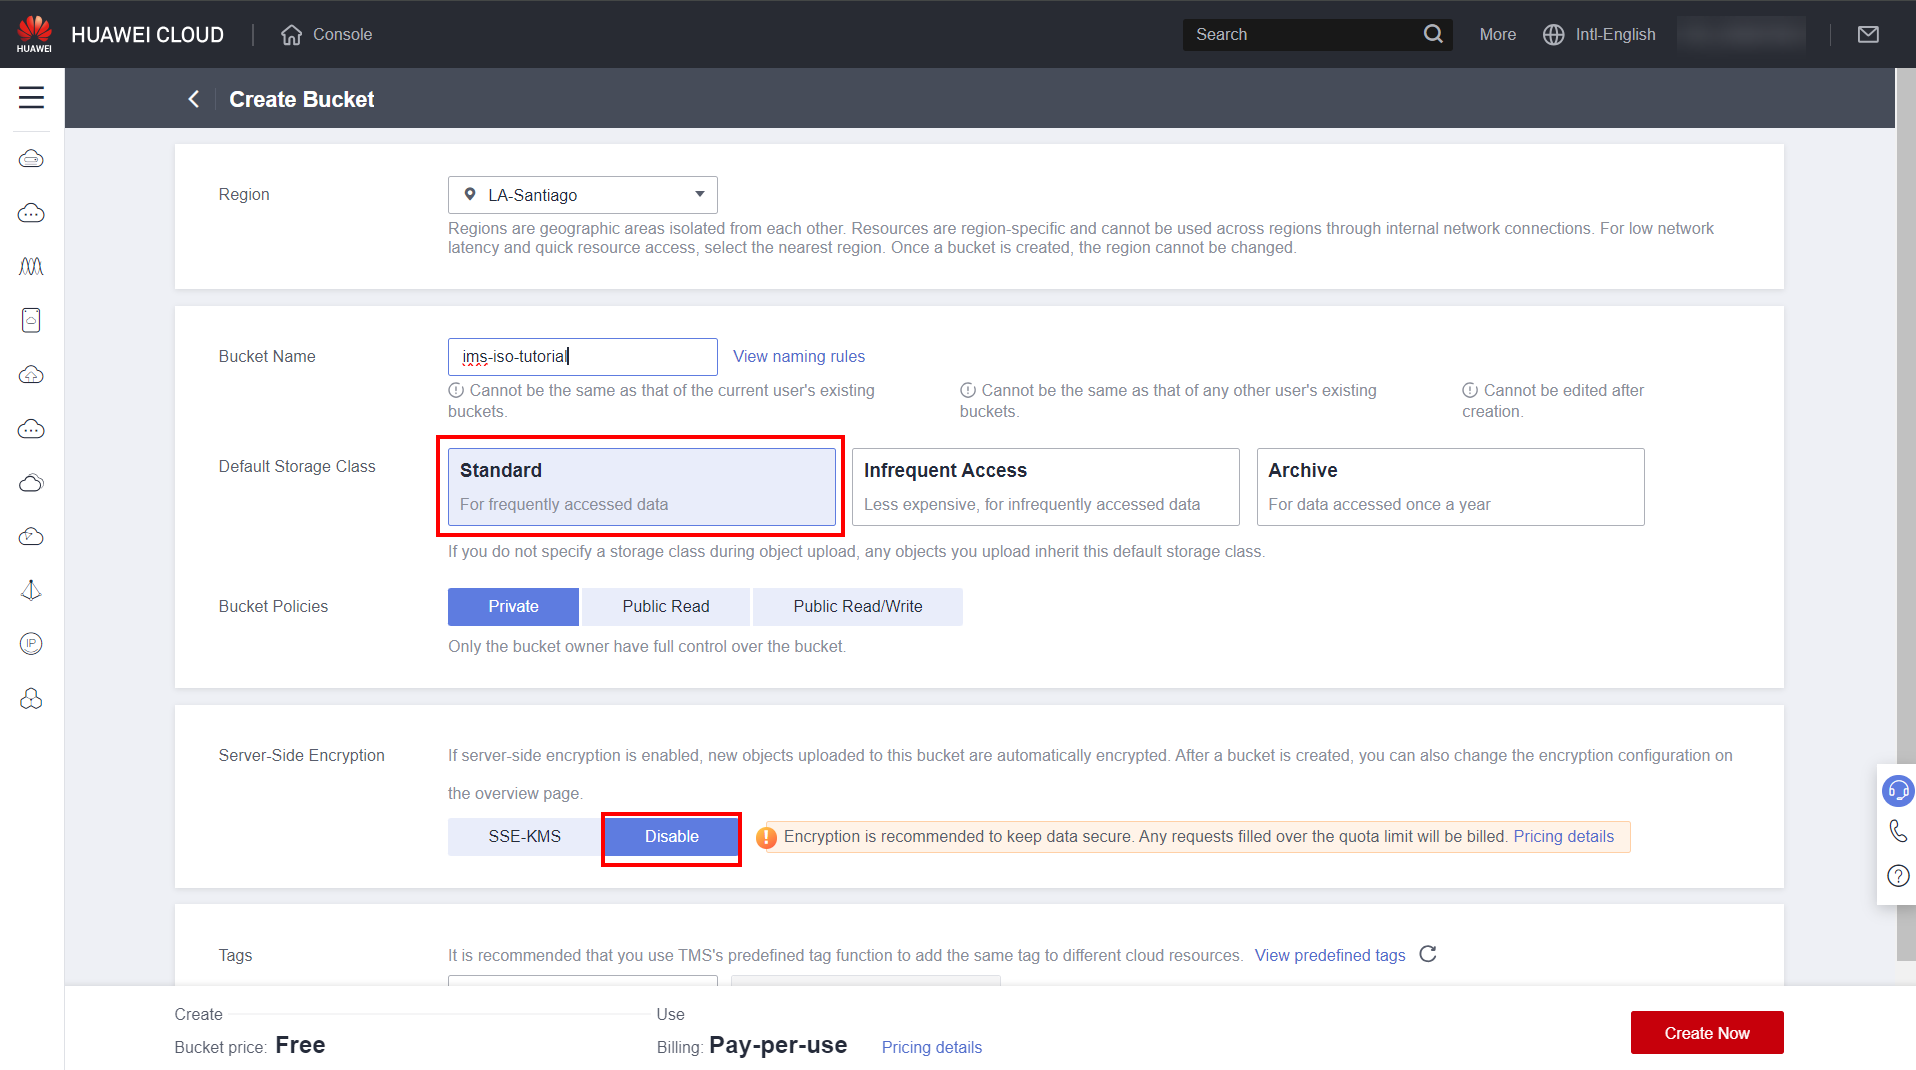
Task: Click the Create Now button
Action: [x=1706, y=1033]
